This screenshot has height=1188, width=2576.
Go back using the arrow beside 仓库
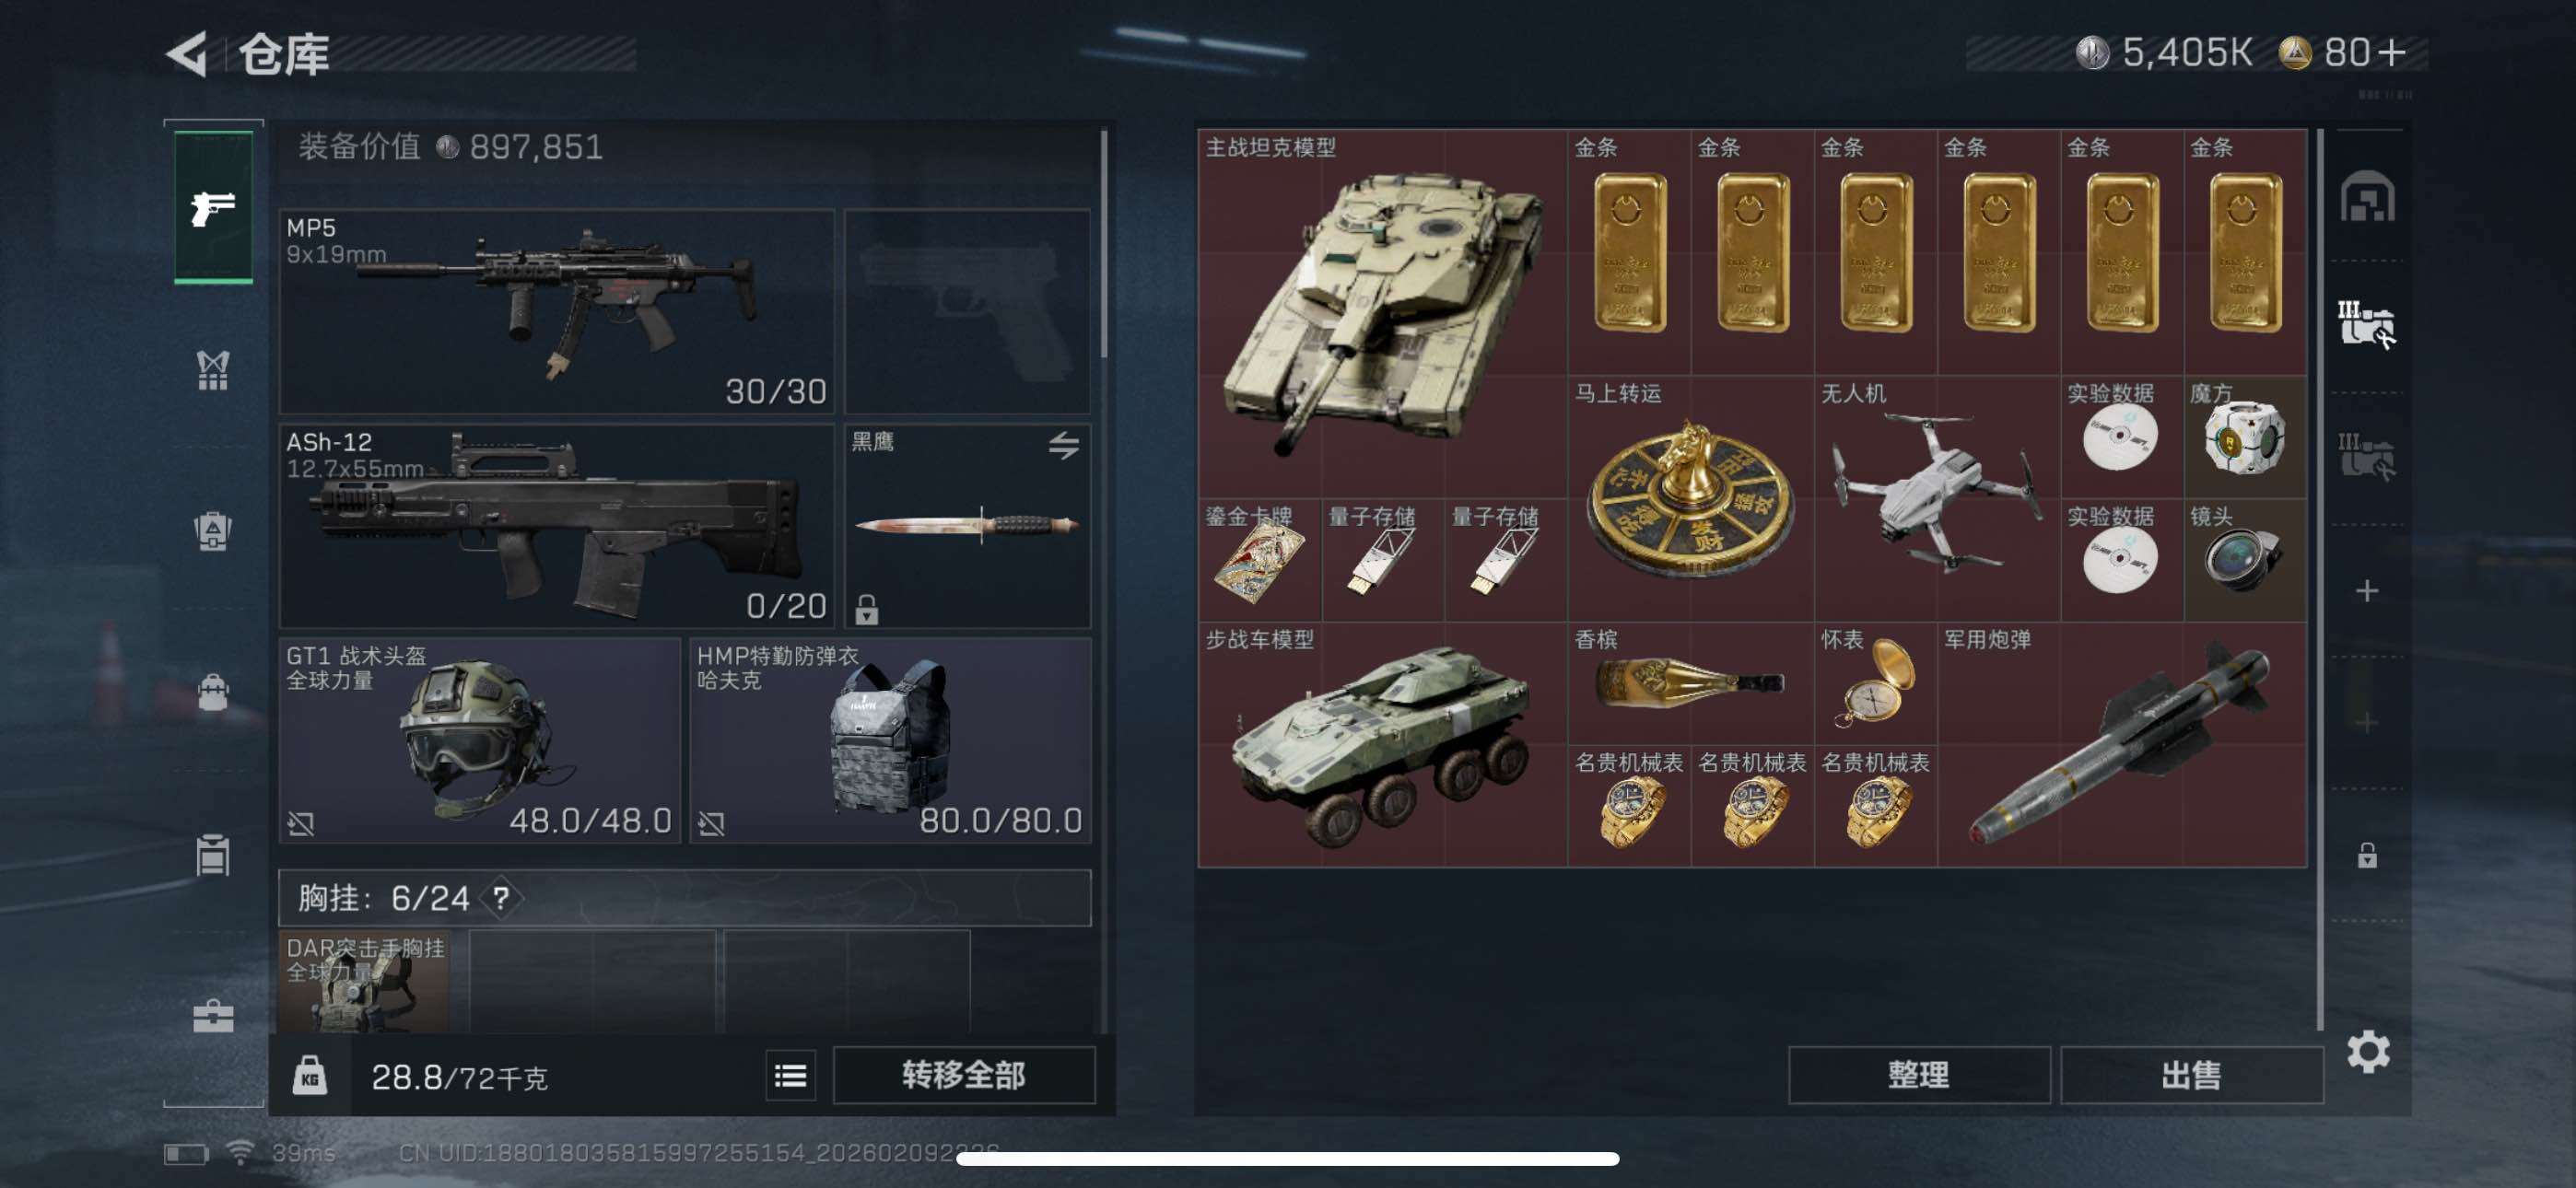187,53
